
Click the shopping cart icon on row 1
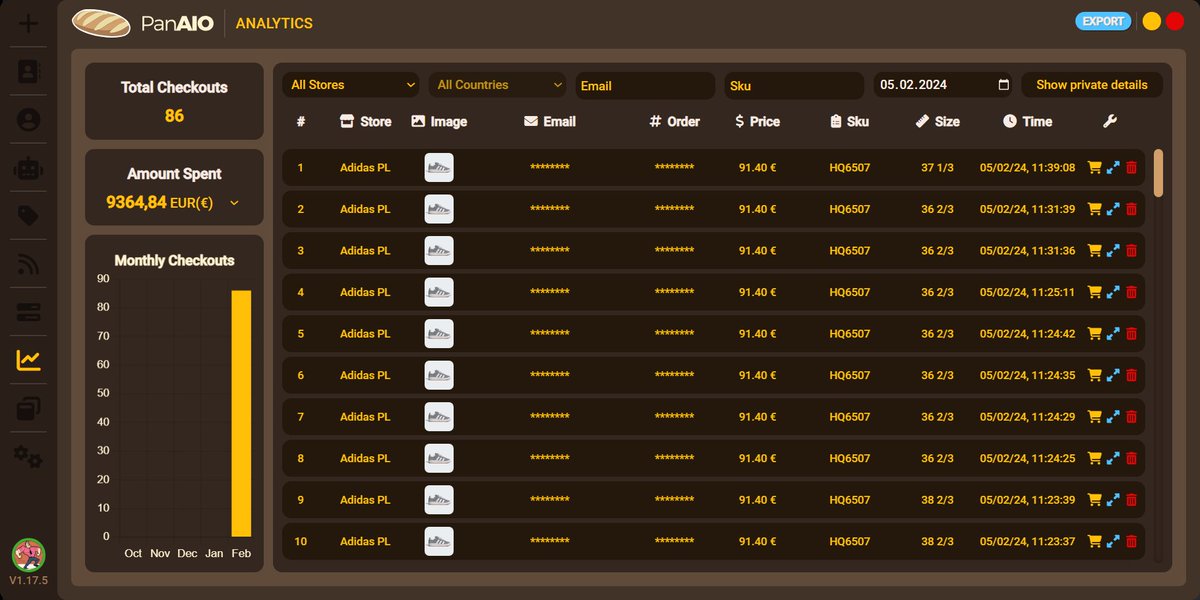1095,167
